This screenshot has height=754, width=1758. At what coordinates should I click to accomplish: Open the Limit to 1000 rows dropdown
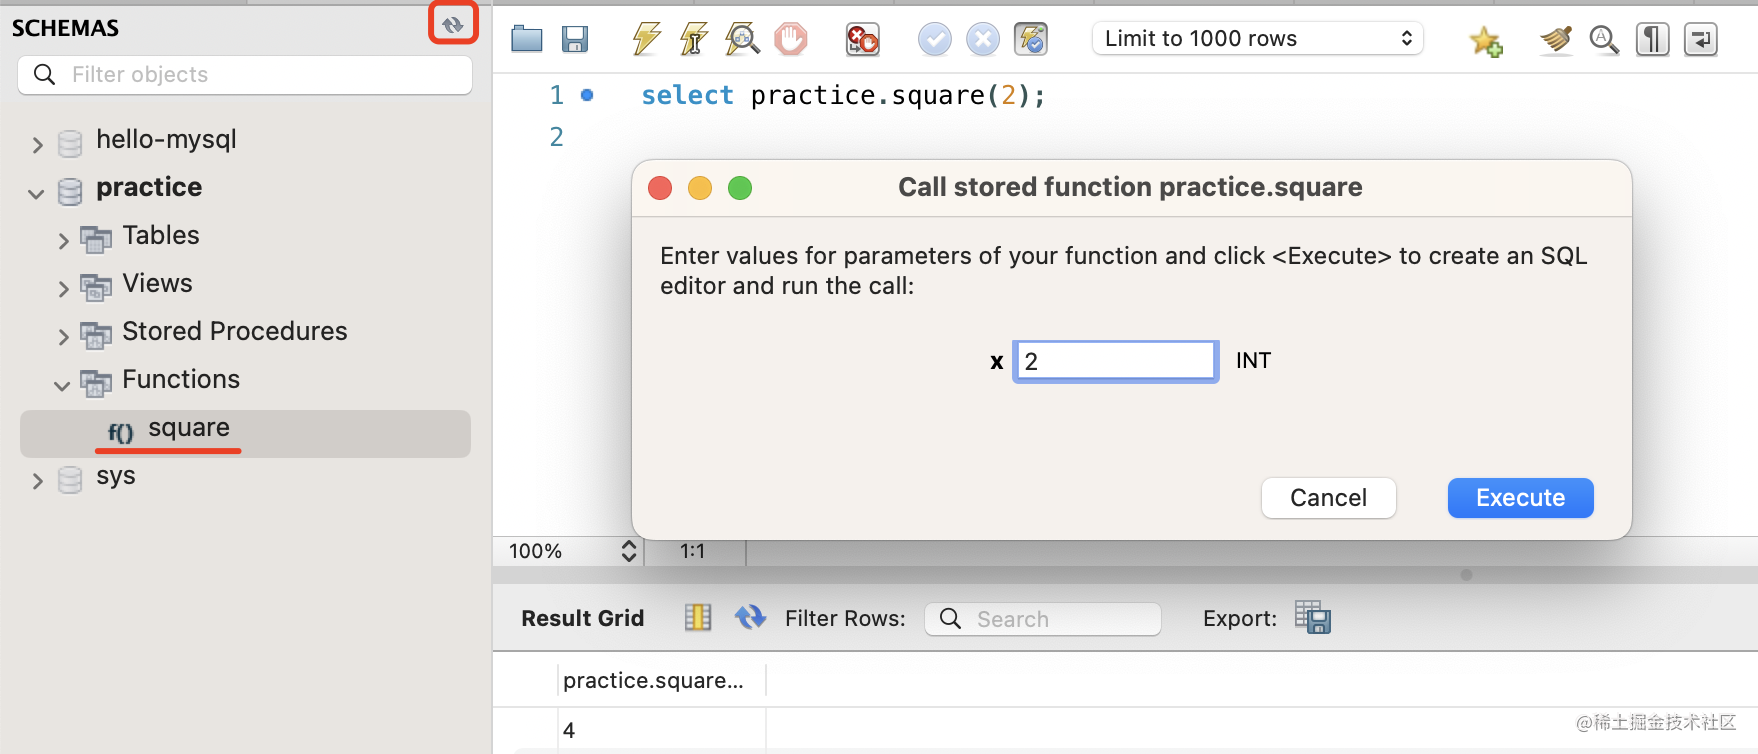[1258, 39]
